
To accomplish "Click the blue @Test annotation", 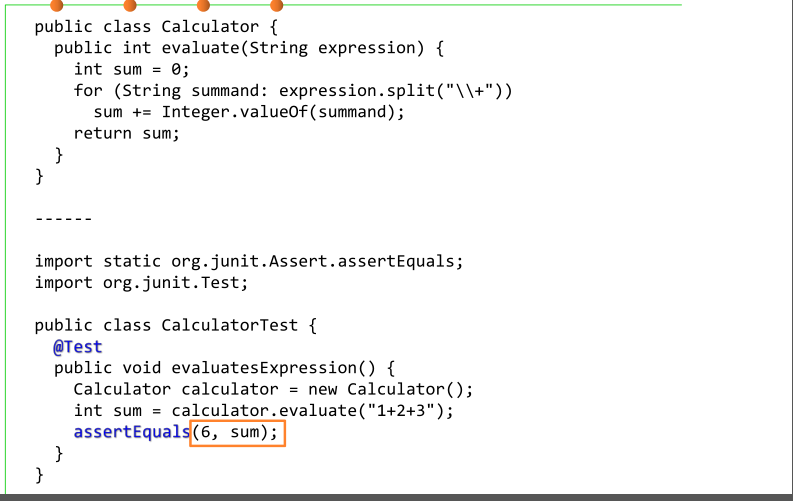I will pyautogui.click(x=78, y=347).
